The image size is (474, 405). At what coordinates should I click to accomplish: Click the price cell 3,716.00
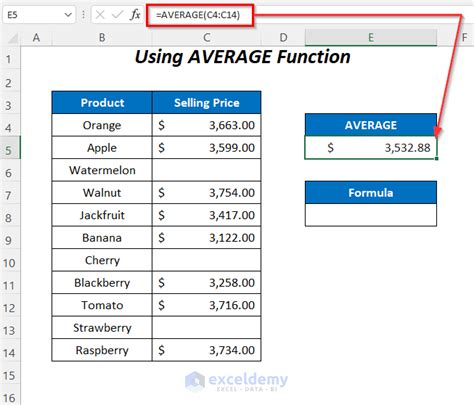click(x=207, y=305)
